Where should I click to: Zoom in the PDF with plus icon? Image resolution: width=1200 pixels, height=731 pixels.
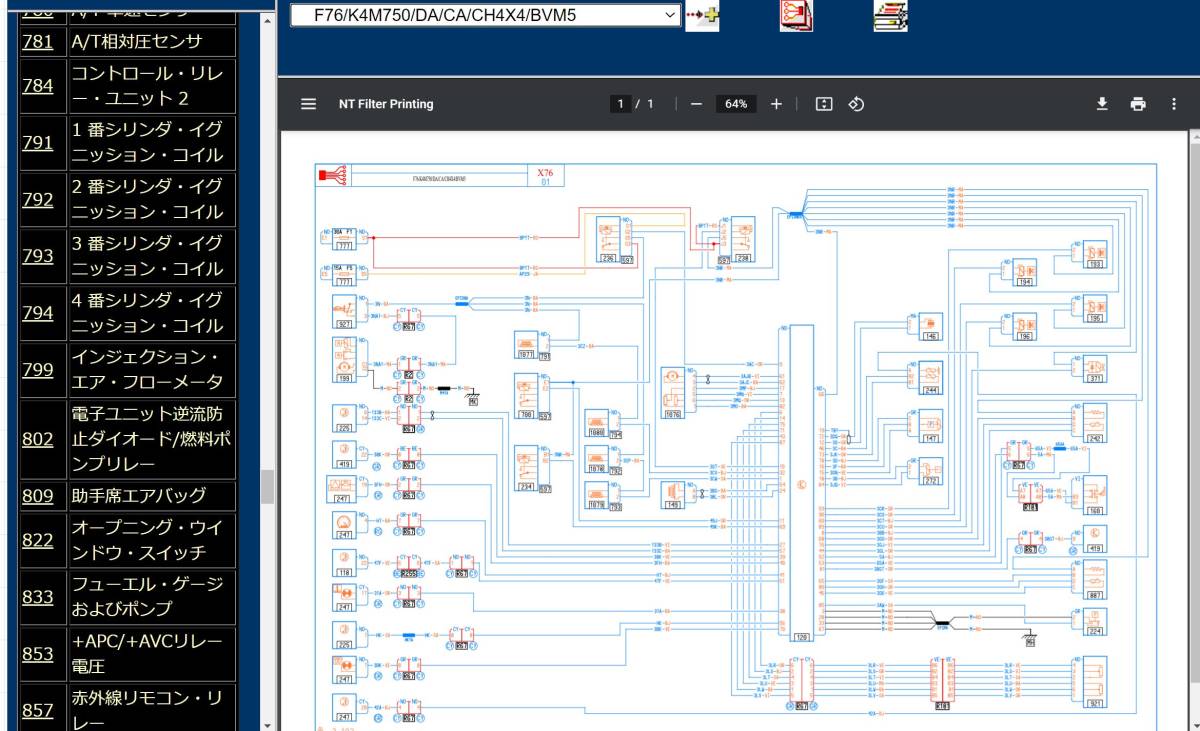776,104
